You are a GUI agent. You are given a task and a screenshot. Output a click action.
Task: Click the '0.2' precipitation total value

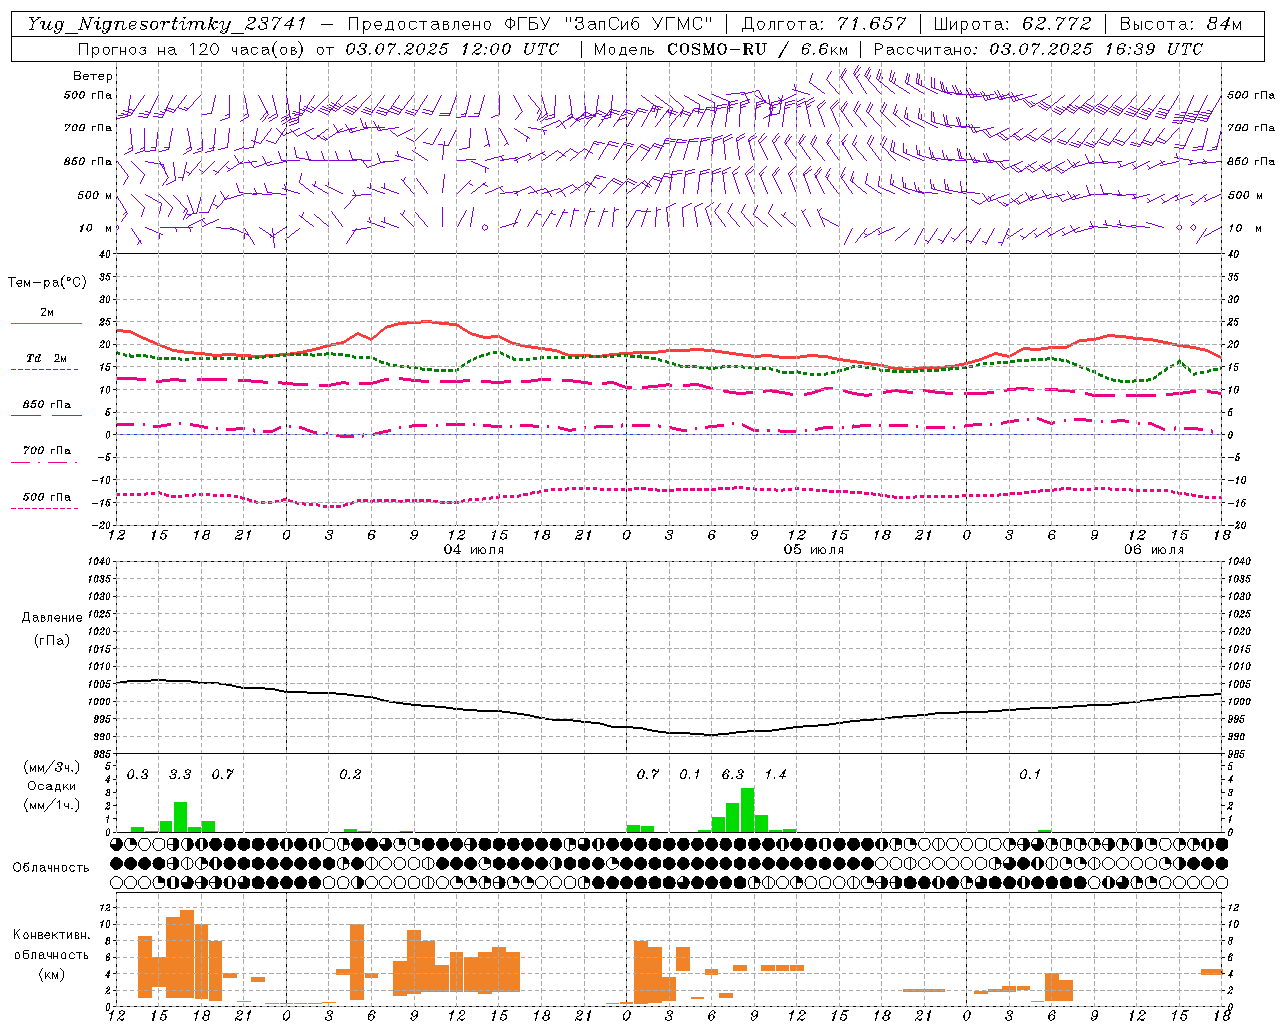pyautogui.click(x=350, y=774)
